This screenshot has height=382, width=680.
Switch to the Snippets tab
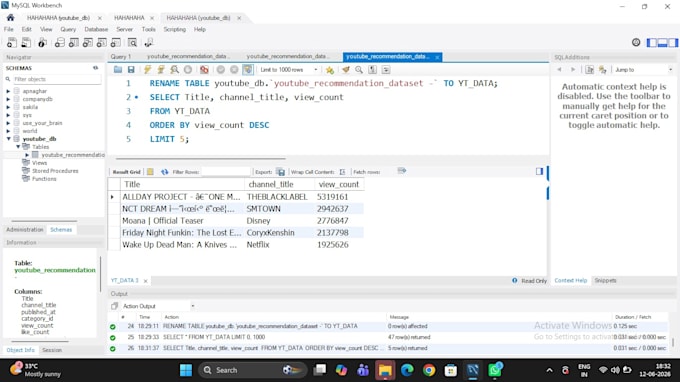click(x=605, y=281)
